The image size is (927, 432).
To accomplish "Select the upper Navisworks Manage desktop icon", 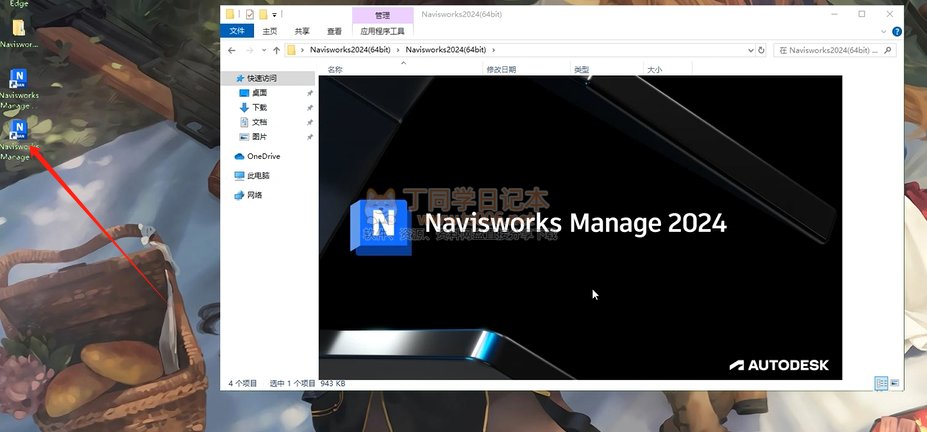I will [x=18, y=80].
